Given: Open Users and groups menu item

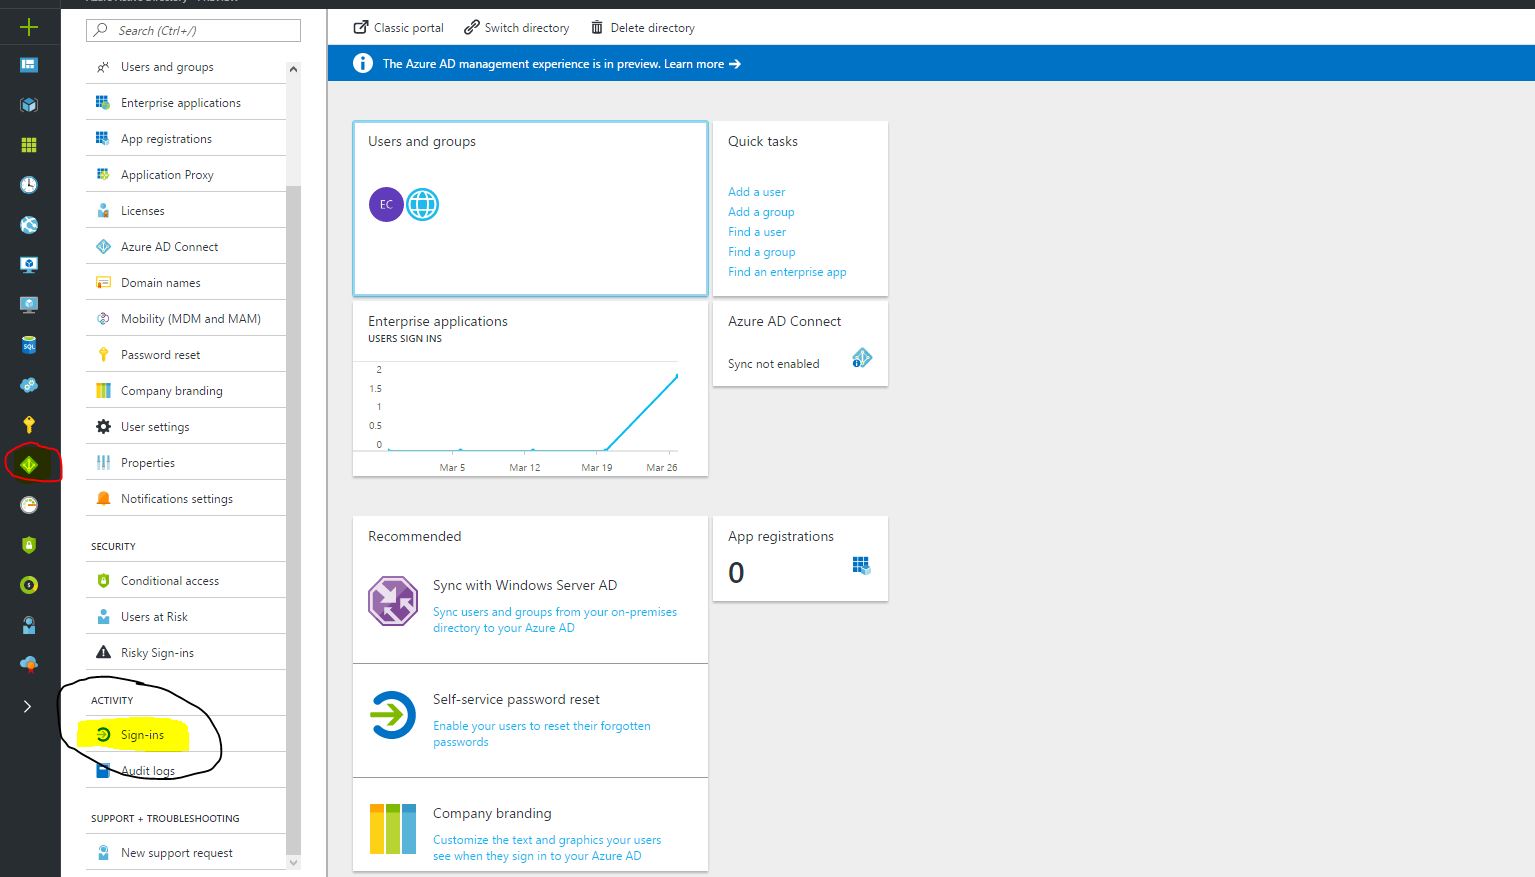Looking at the screenshot, I should tap(186, 67).
